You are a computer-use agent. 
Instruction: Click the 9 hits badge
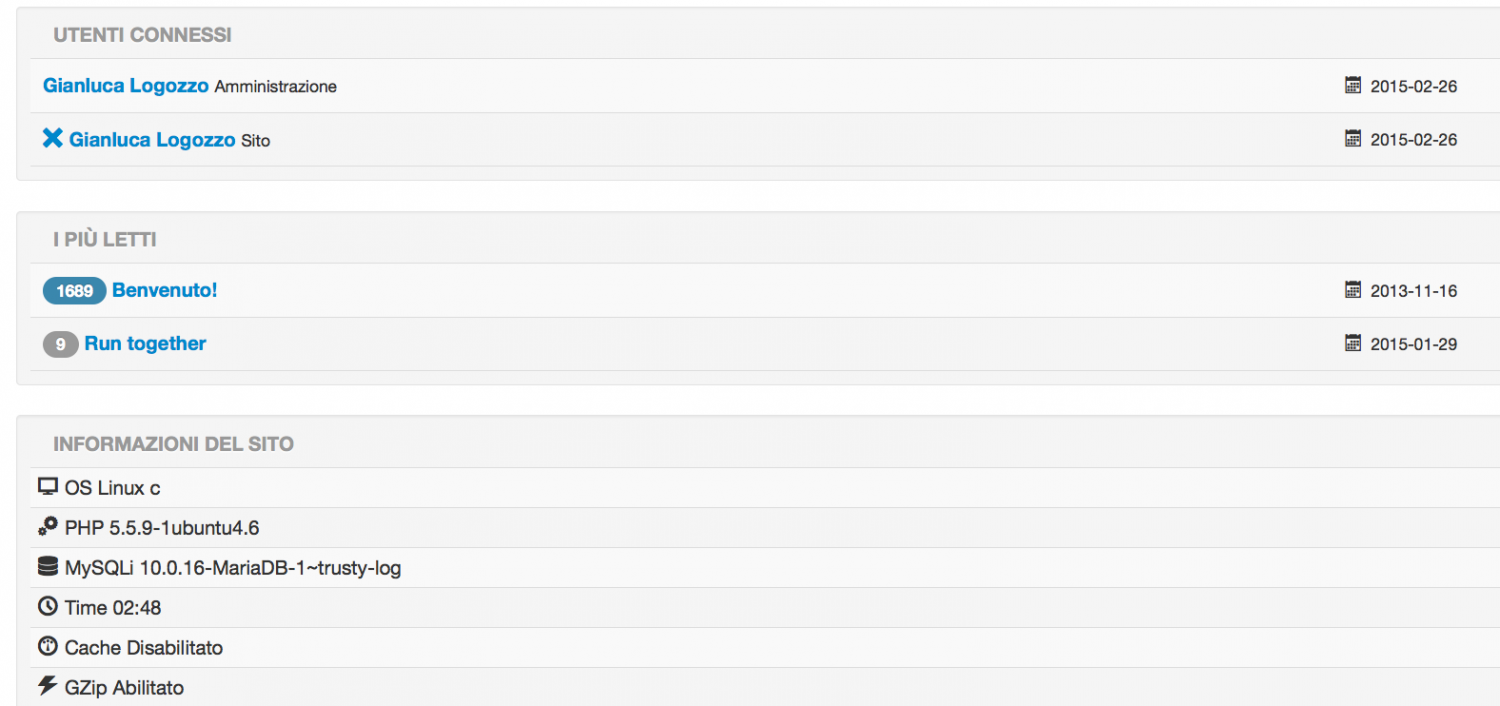click(x=60, y=344)
